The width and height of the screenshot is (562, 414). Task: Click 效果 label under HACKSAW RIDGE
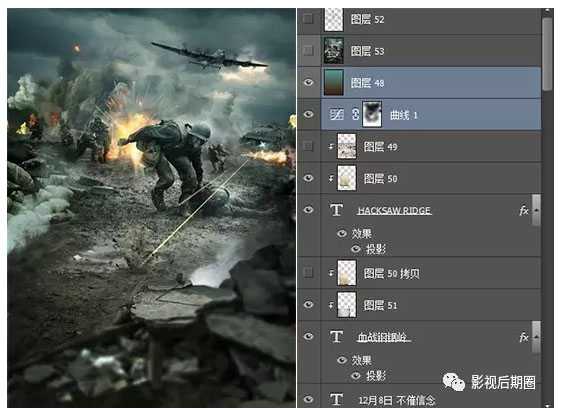[x=361, y=234]
